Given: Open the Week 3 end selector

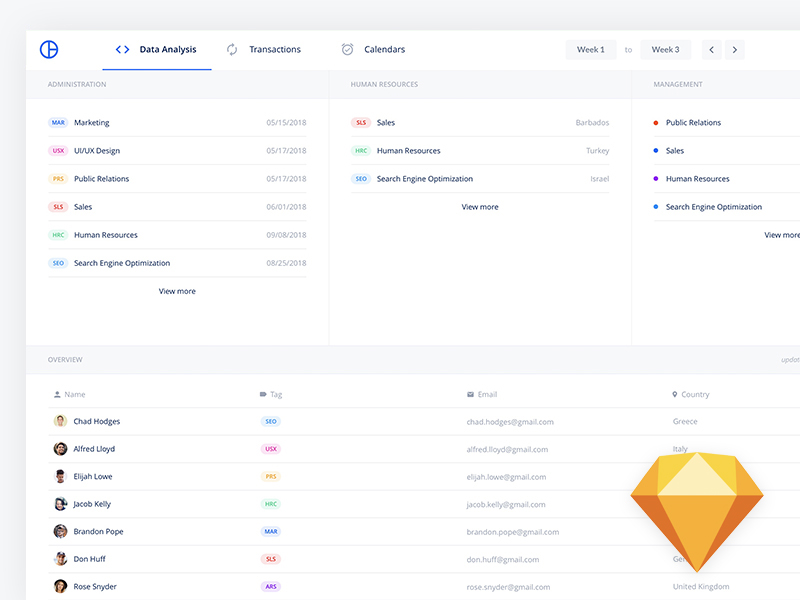Looking at the screenshot, I should click(x=665, y=49).
